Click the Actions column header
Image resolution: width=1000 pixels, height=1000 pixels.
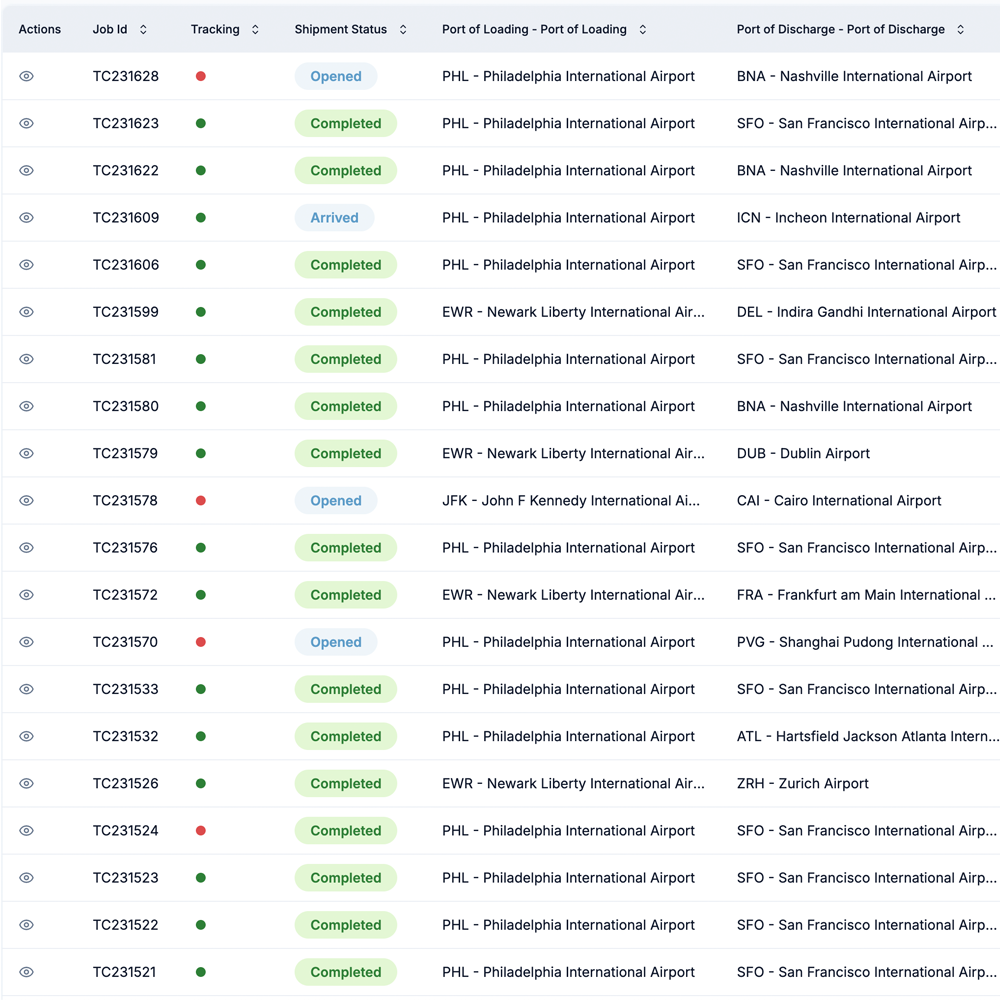(40, 30)
